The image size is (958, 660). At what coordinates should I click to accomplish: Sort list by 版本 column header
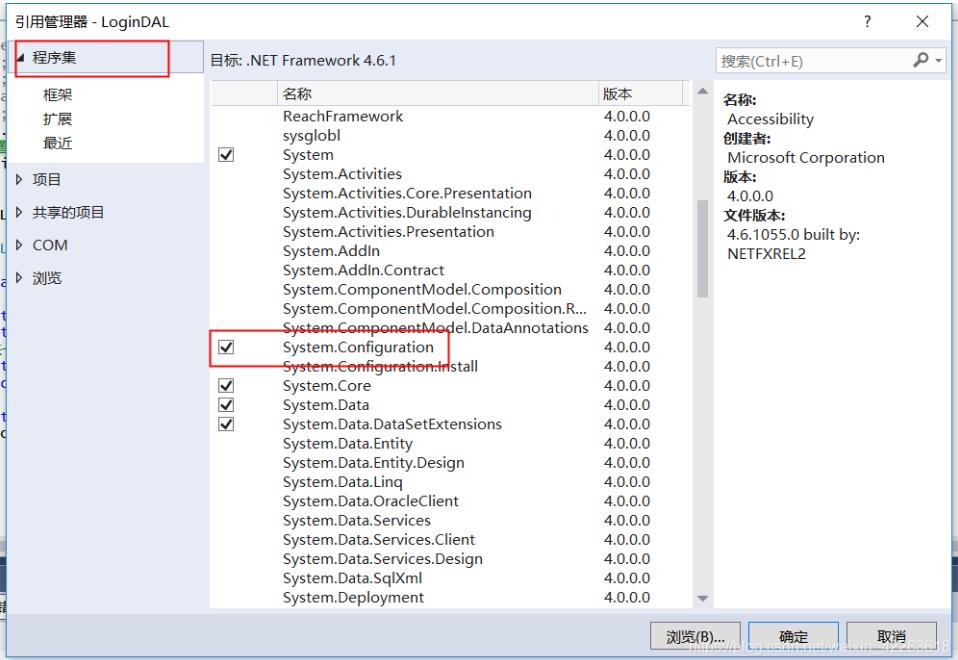point(640,94)
